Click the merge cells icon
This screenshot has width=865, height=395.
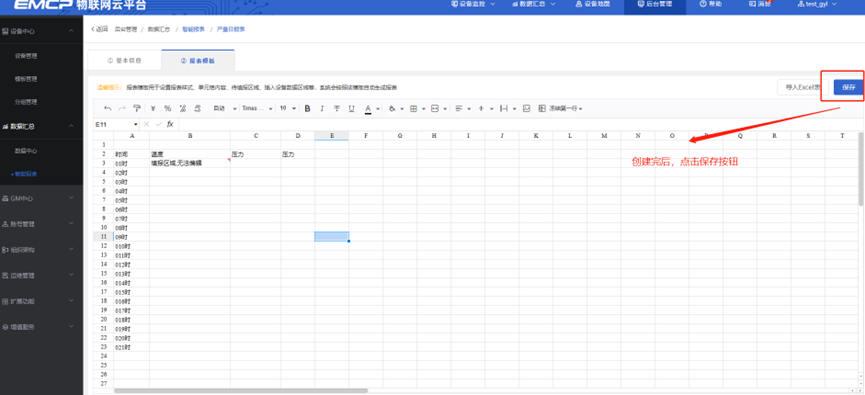[x=435, y=109]
